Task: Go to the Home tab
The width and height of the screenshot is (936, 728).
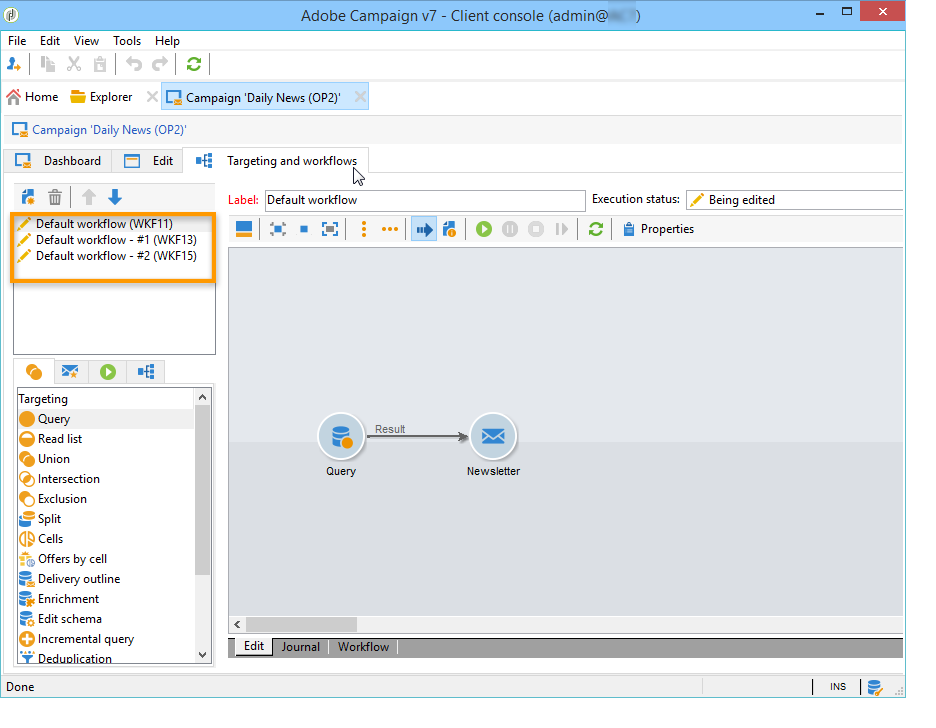Action: coord(32,97)
